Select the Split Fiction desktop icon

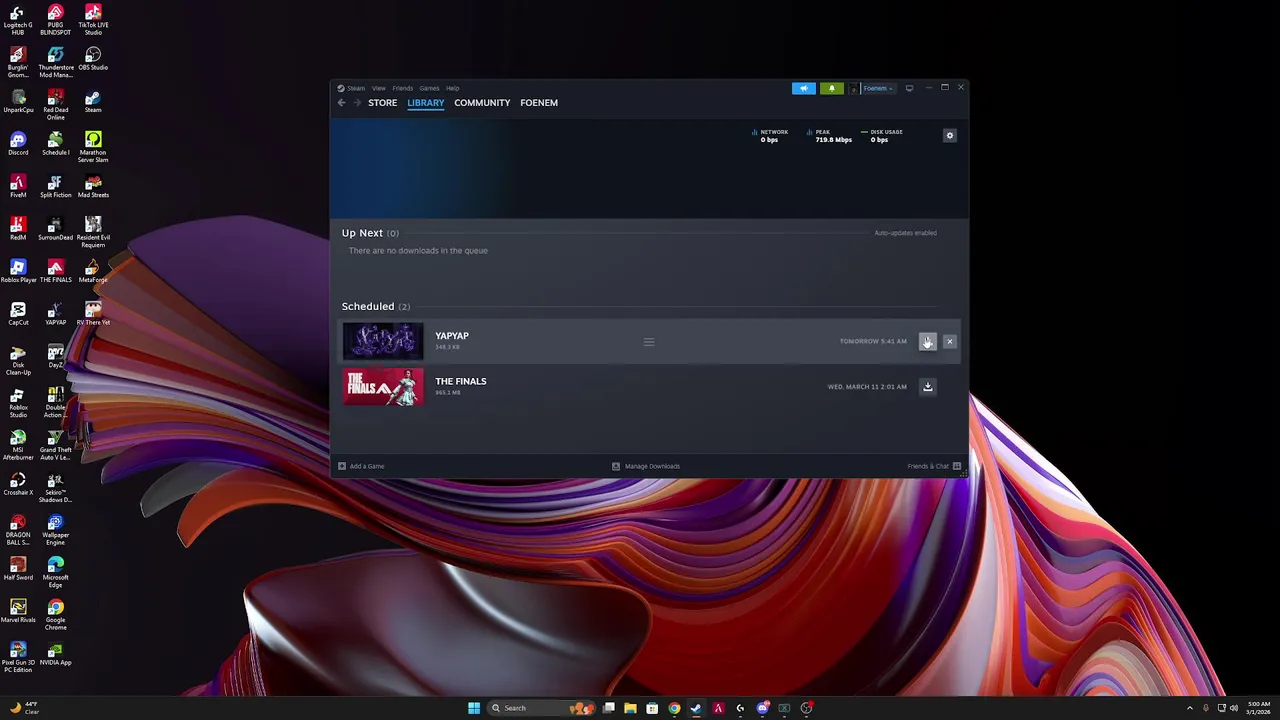56,187
